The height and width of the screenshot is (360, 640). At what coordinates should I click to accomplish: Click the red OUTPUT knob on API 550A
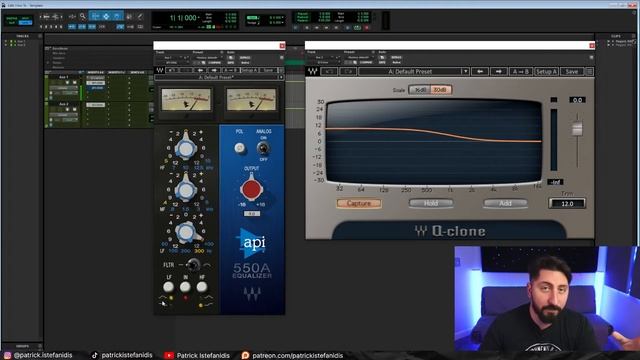(251, 188)
